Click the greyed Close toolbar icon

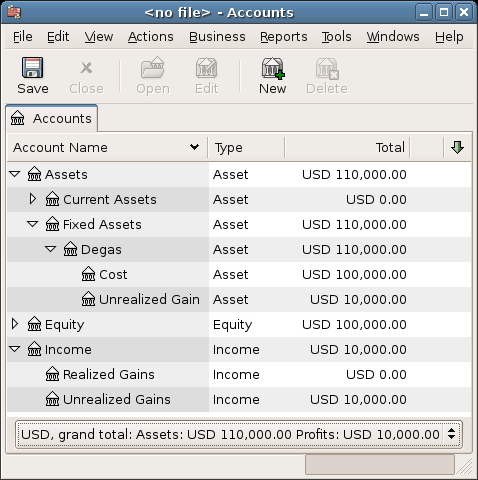tap(86, 68)
